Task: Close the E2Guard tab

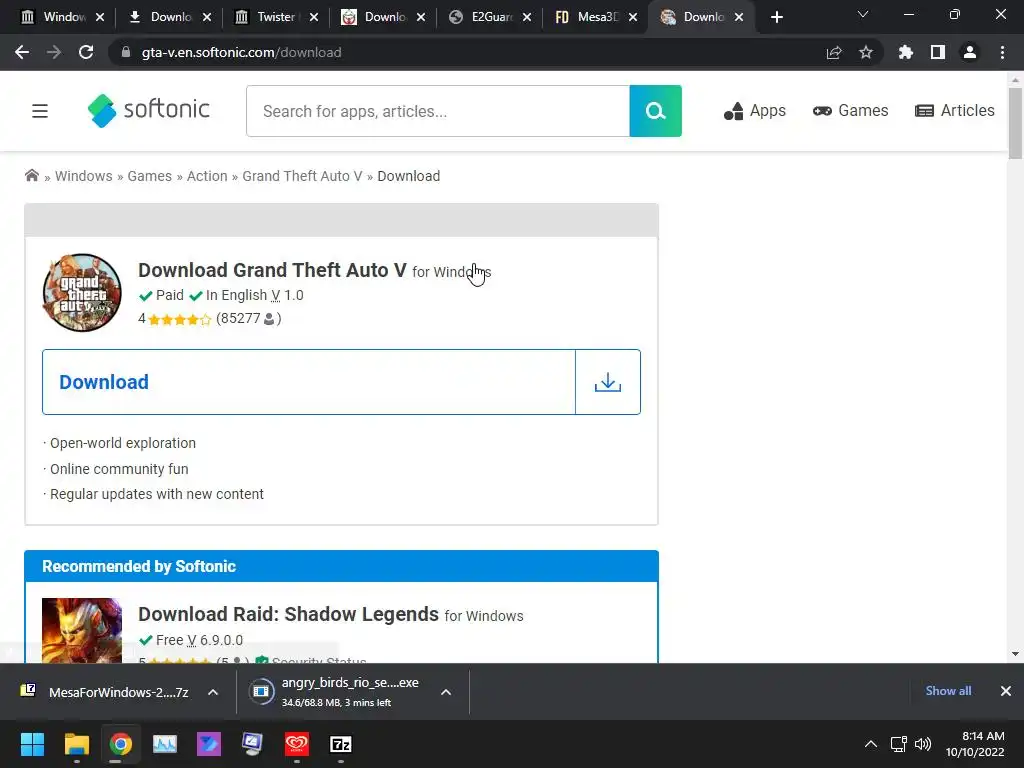Action: pyautogui.click(x=527, y=17)
